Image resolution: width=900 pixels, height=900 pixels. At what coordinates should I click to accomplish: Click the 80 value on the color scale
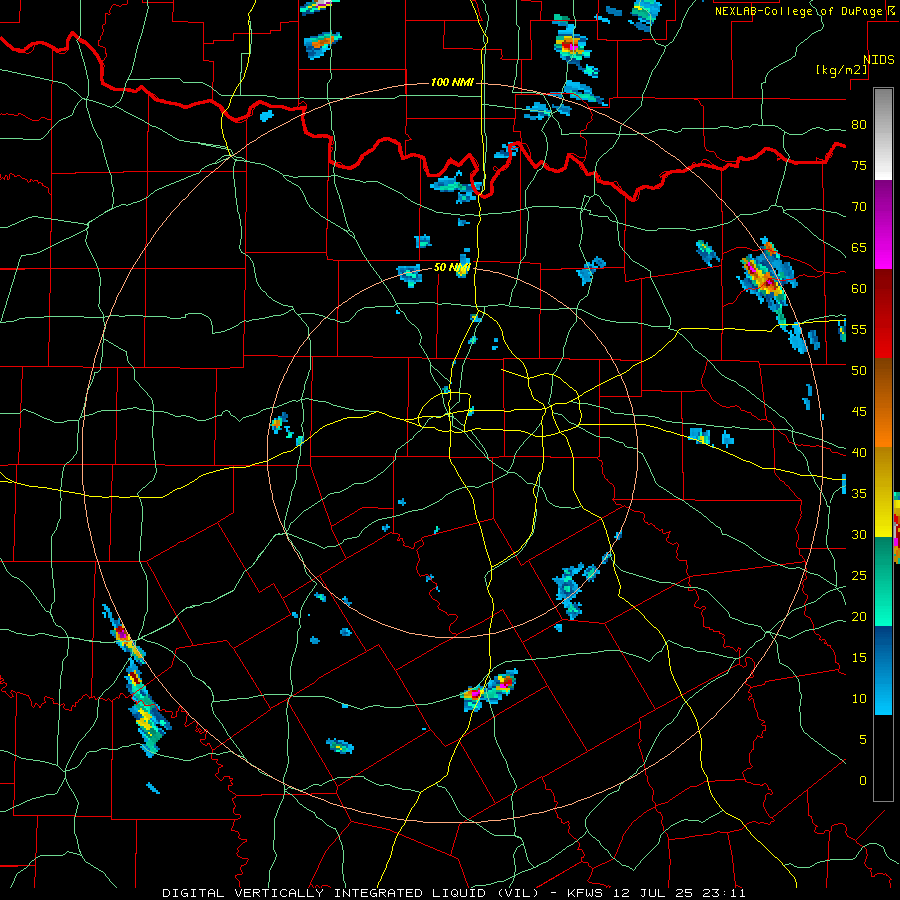(859, 125)
